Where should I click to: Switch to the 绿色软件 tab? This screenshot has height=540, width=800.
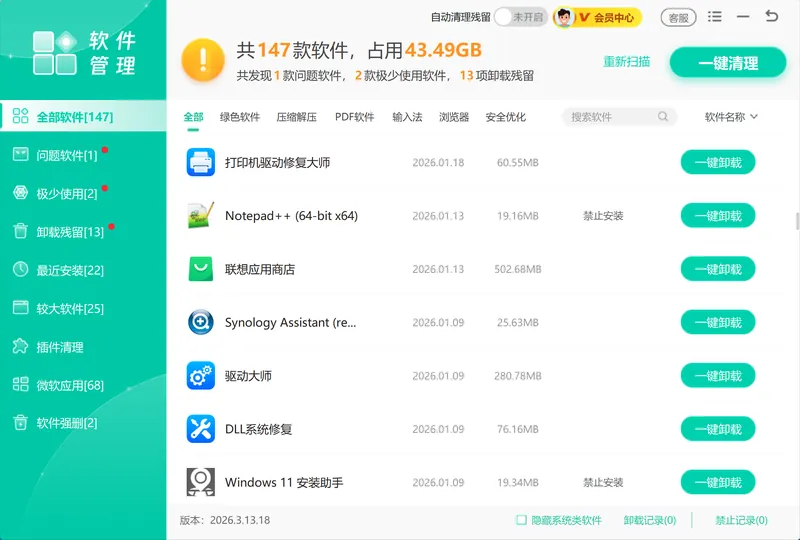click(x=240, y=117)
